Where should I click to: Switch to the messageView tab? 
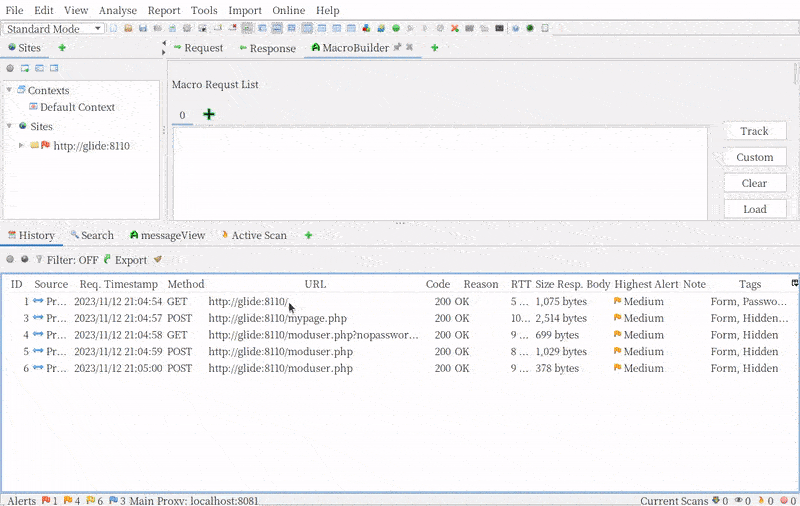(167, 235)
